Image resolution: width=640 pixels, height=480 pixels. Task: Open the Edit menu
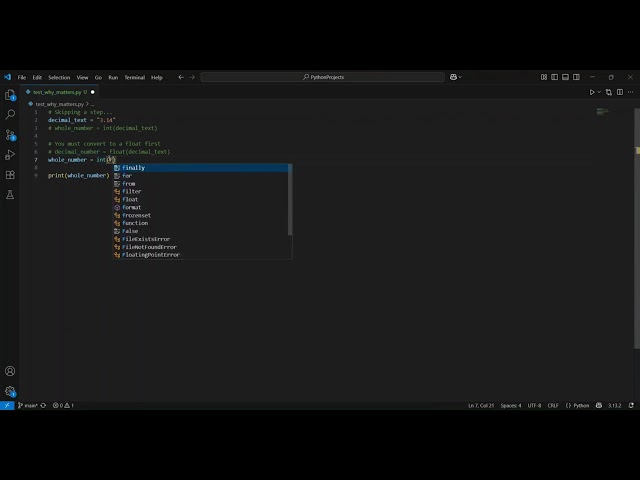[37, 77]
